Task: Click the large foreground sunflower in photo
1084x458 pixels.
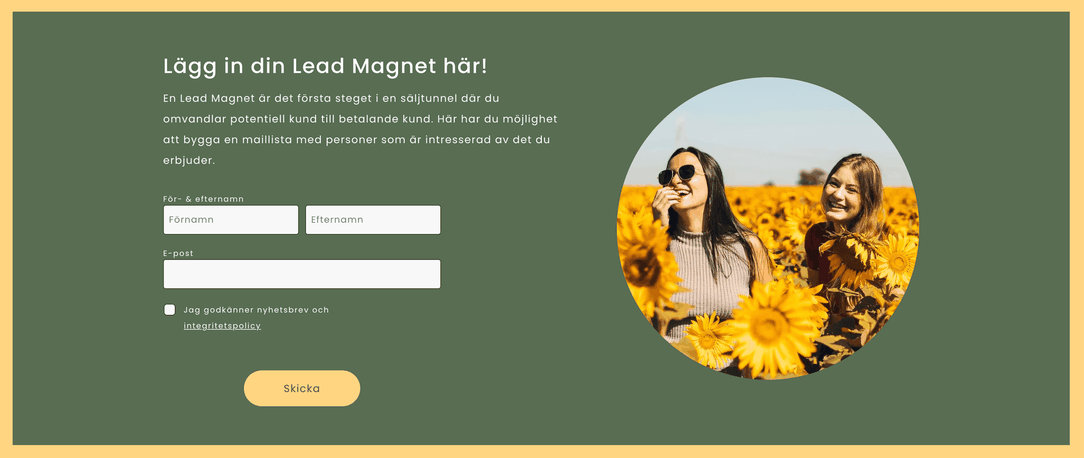Action: [x=773, y=327]
